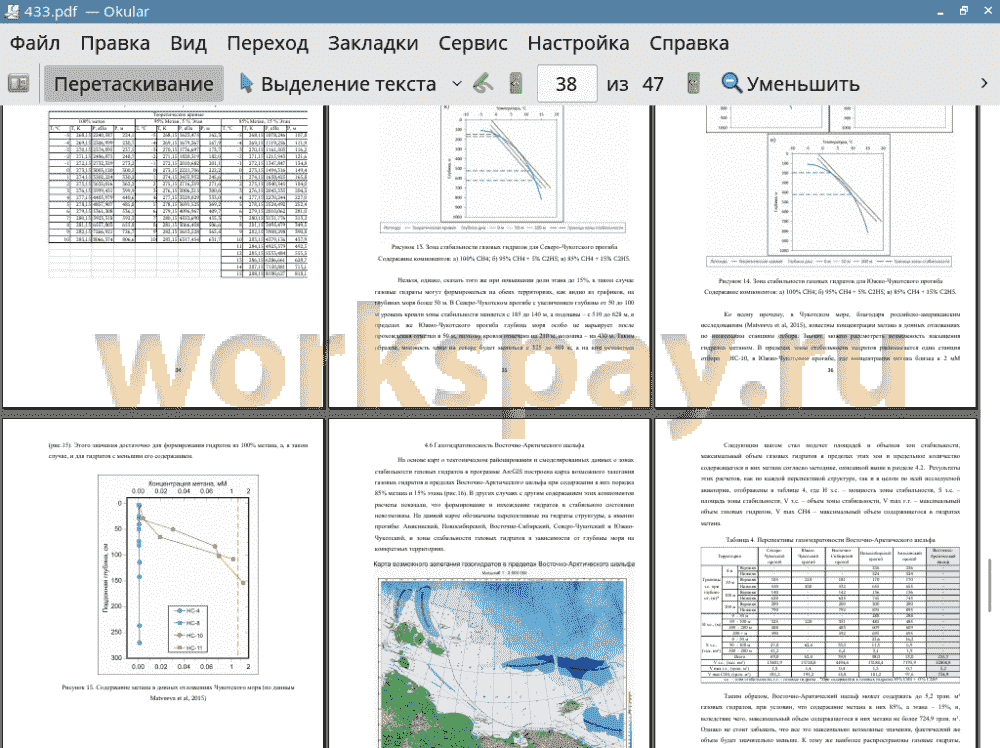Image resolution: width=1000 pixels, height=748 pixels.
Task: Select page with Arctic shelf map
Action: click(x=489, y=583)
